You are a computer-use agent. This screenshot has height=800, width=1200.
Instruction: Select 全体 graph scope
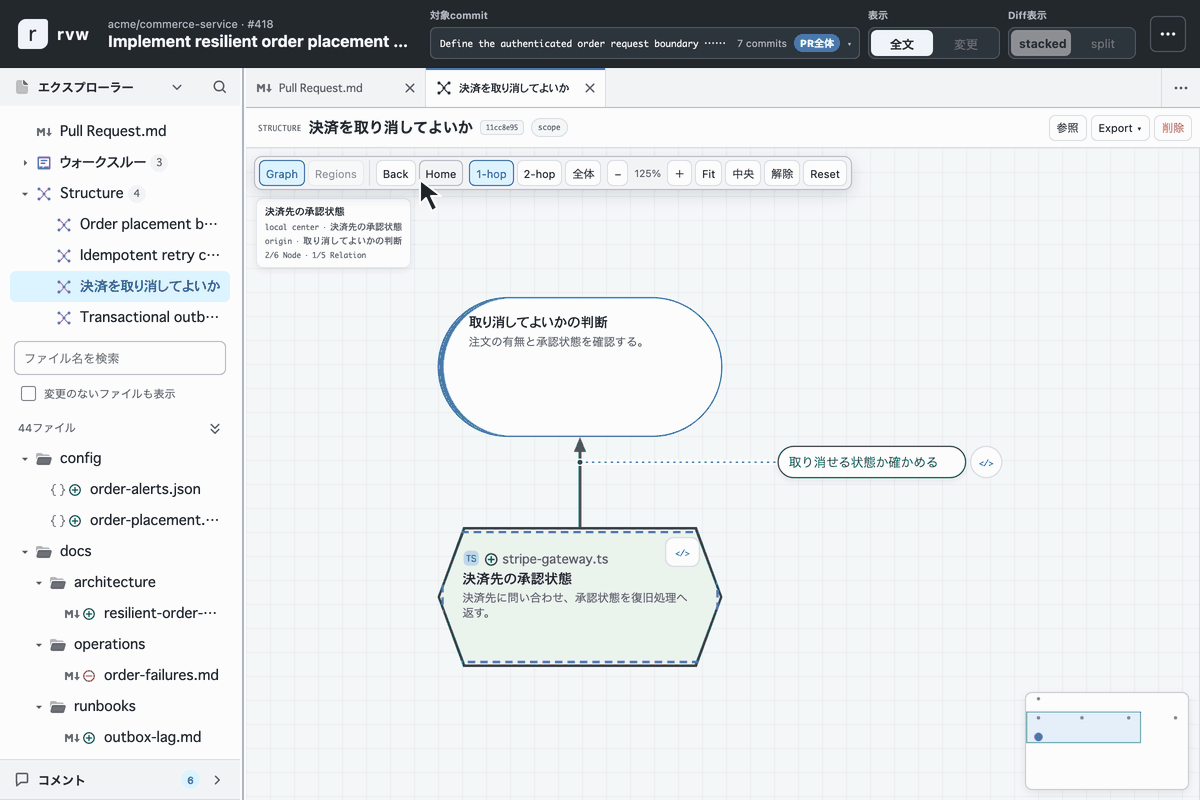[x=583, y=174]
